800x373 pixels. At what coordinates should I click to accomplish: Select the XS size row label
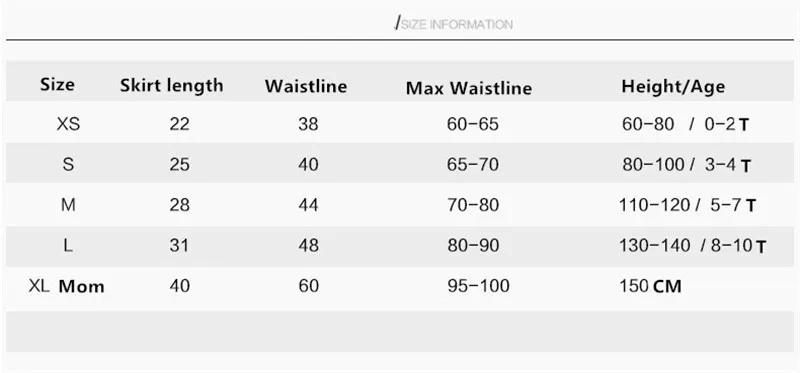click(x=68, y=123)
